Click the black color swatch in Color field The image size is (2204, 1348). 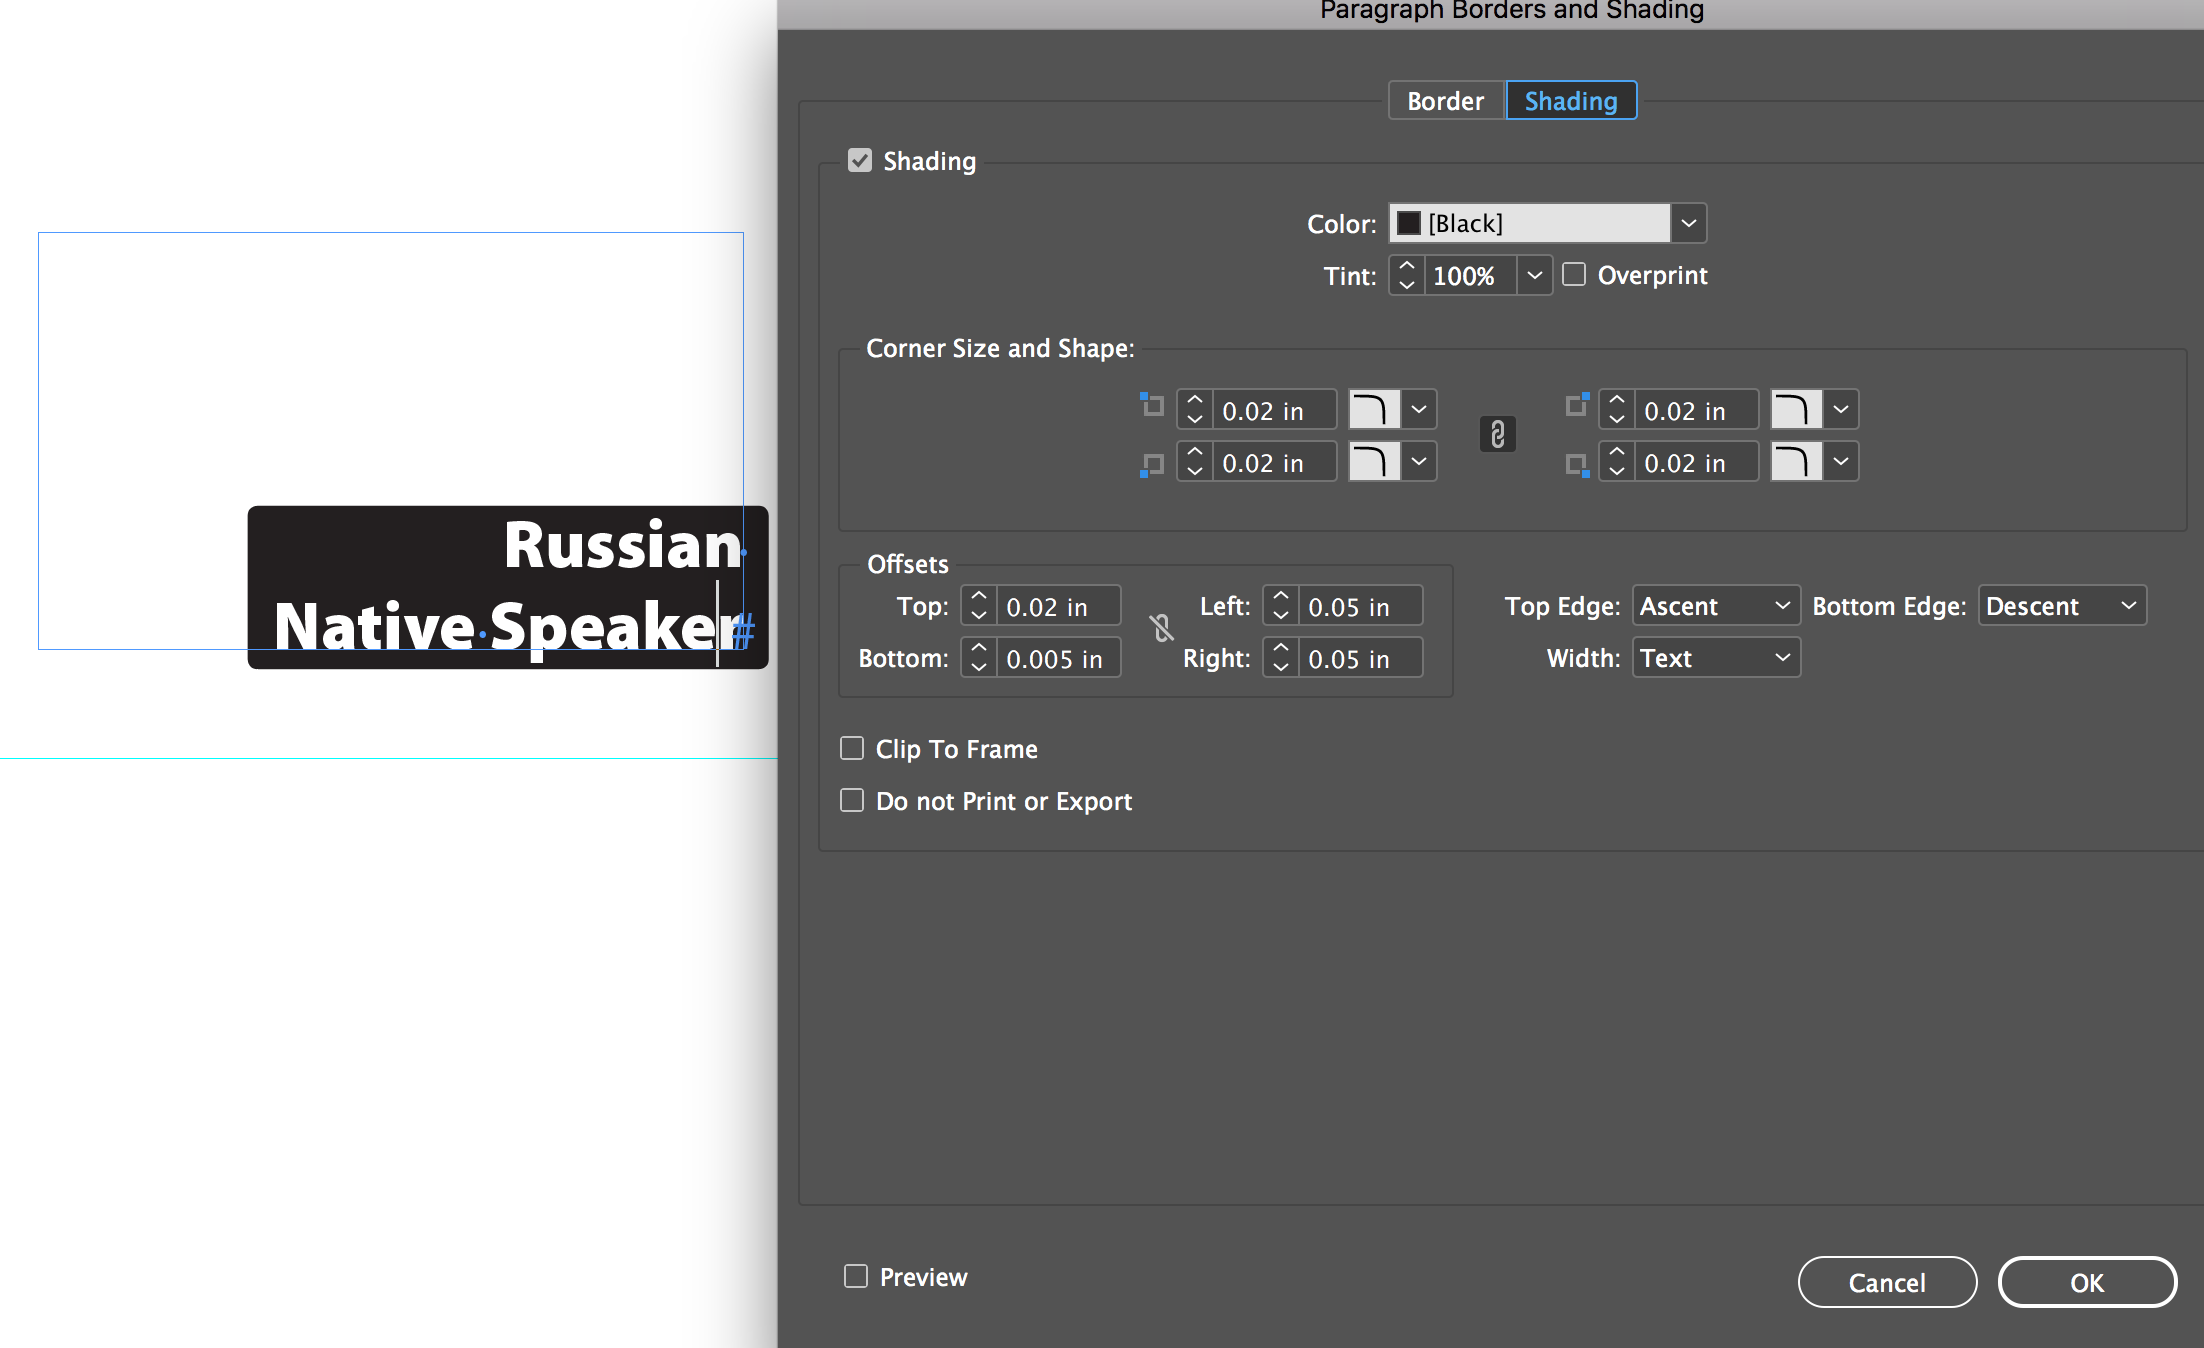coord(1409,223)
